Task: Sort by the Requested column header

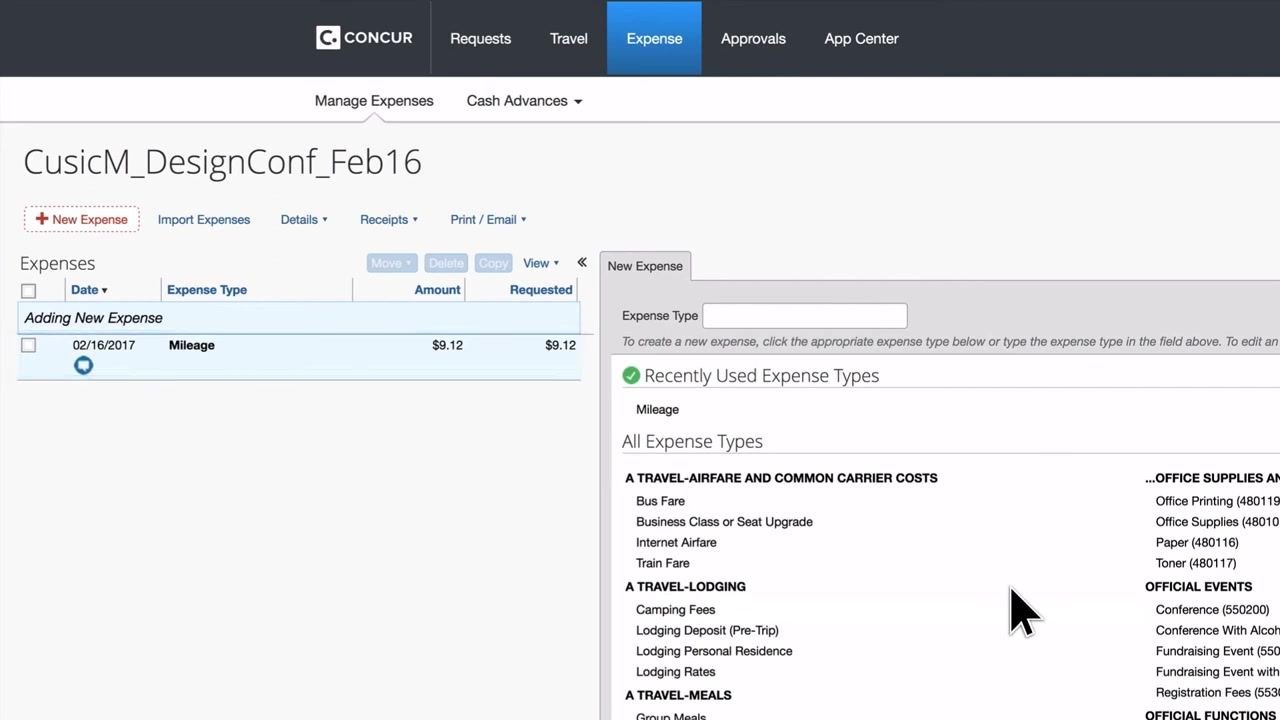Action: tap(541, 290)
